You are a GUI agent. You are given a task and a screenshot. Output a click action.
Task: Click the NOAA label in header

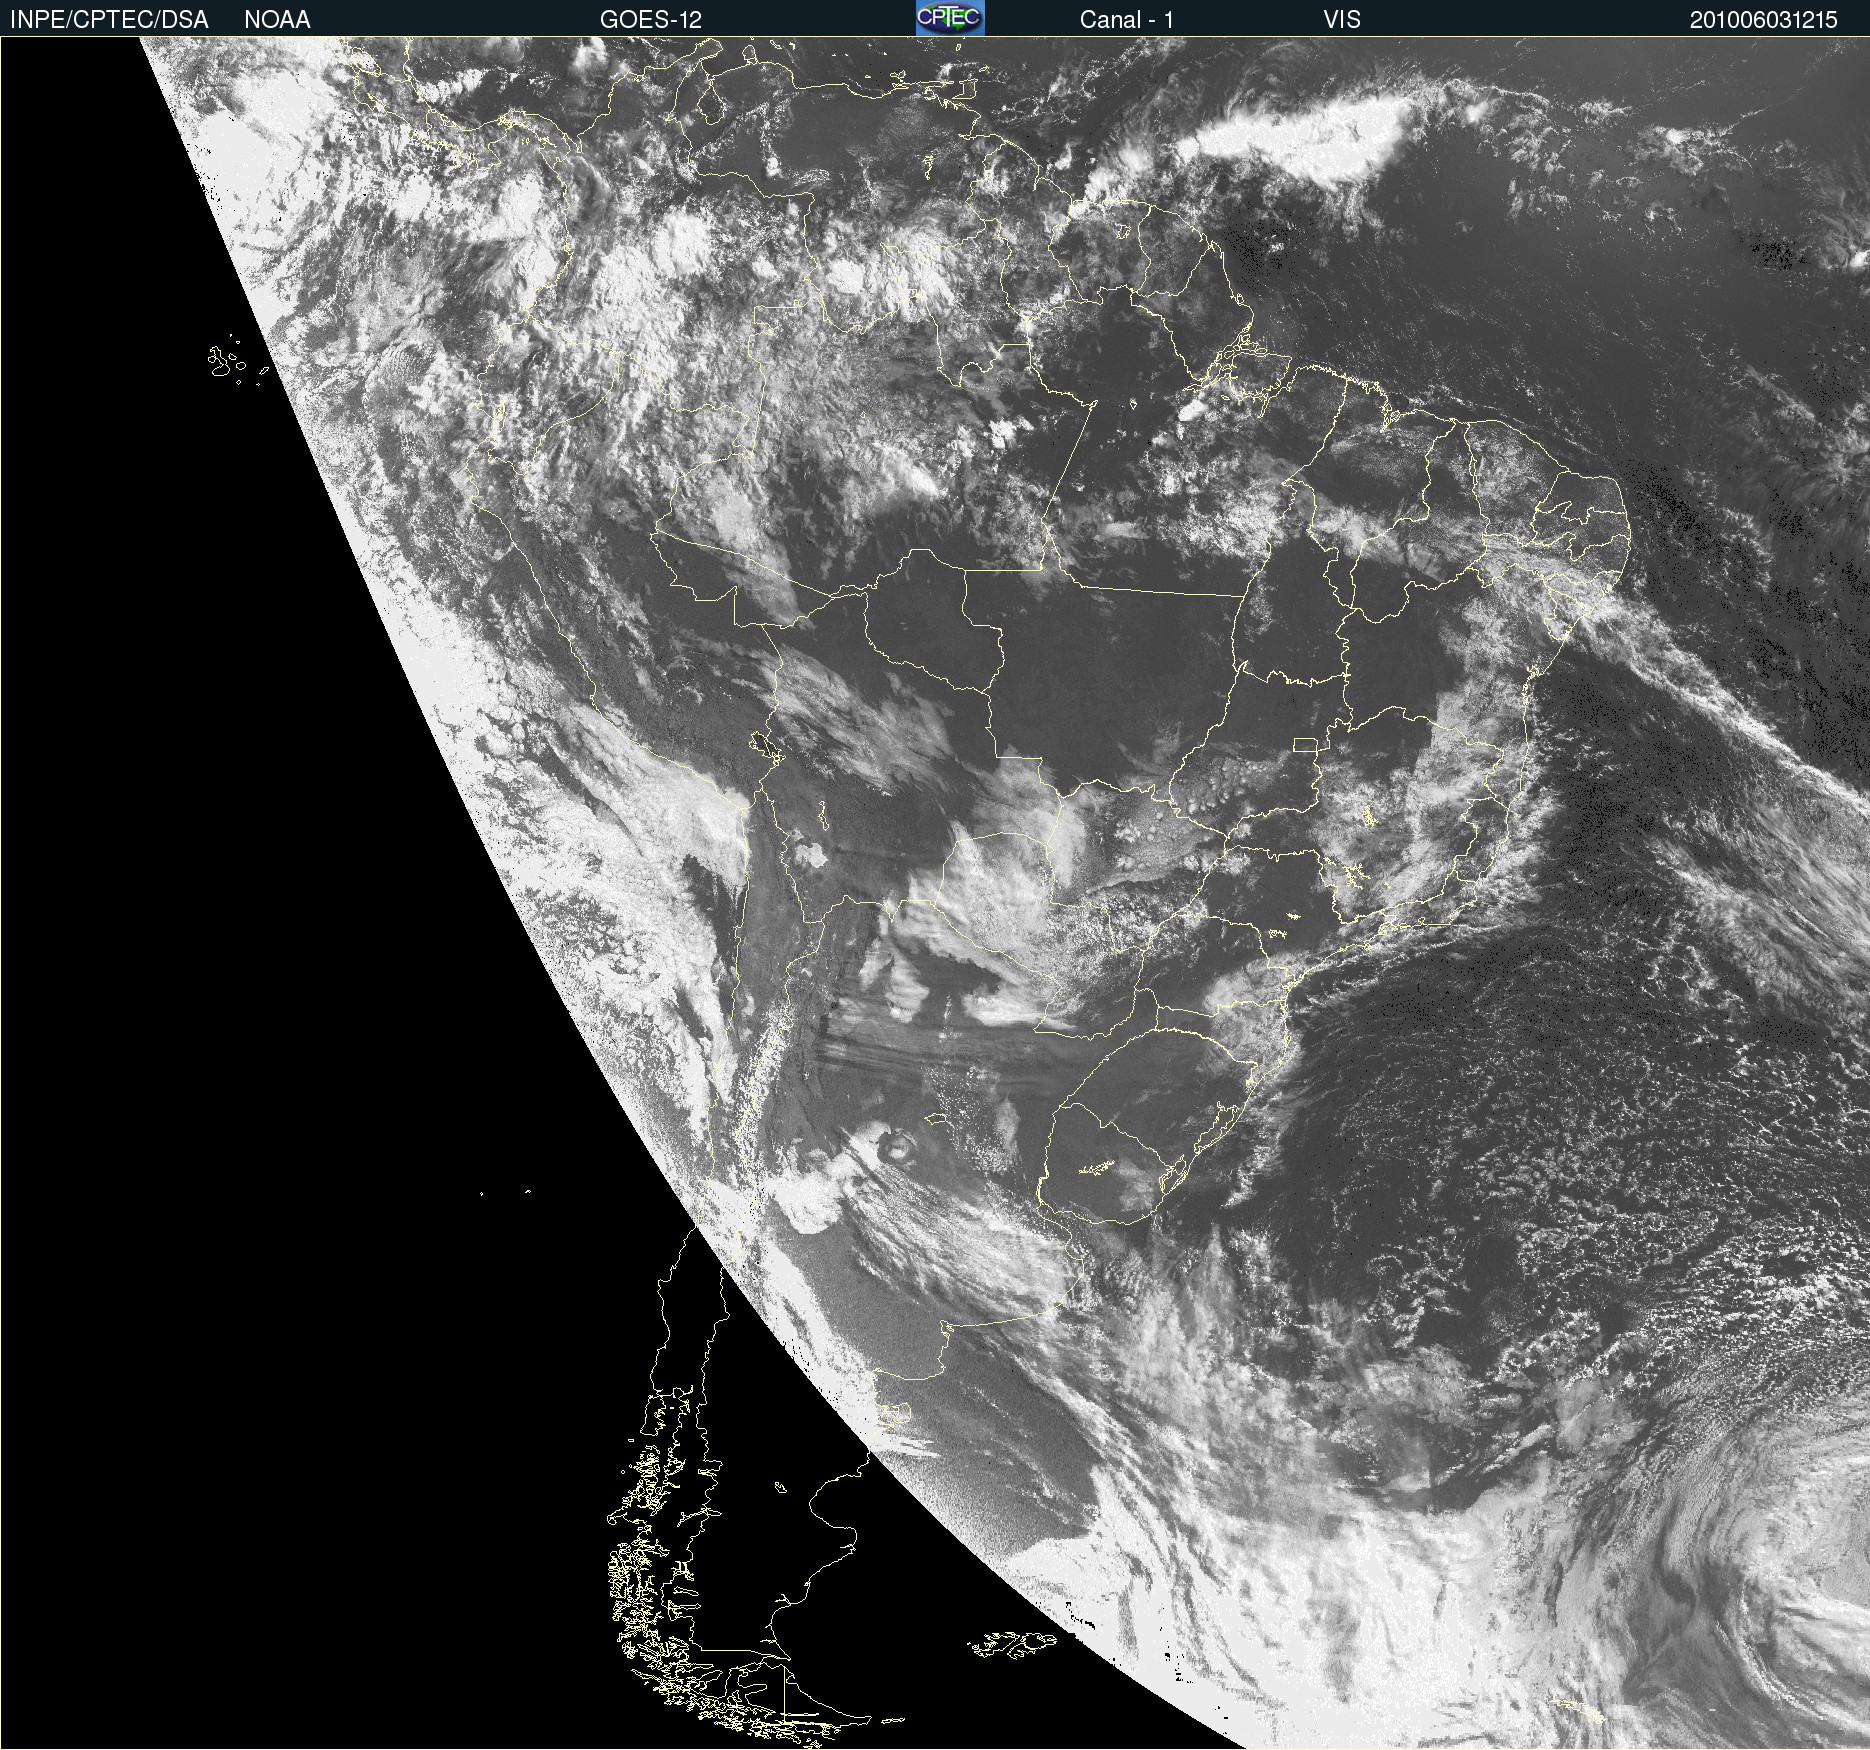coord(277,19)
